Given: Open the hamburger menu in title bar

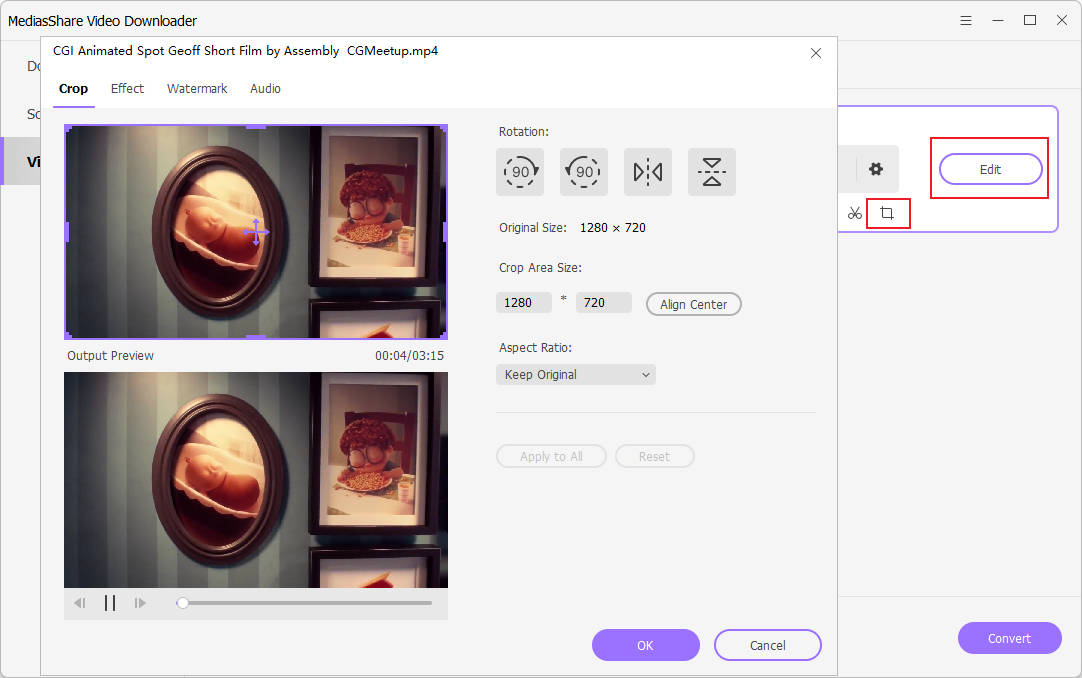Looking at the screenshot, I should click(966, 21).
